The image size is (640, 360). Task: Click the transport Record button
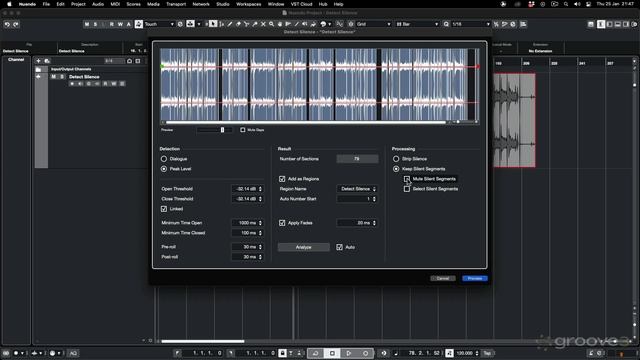click(x=366, y=353)
